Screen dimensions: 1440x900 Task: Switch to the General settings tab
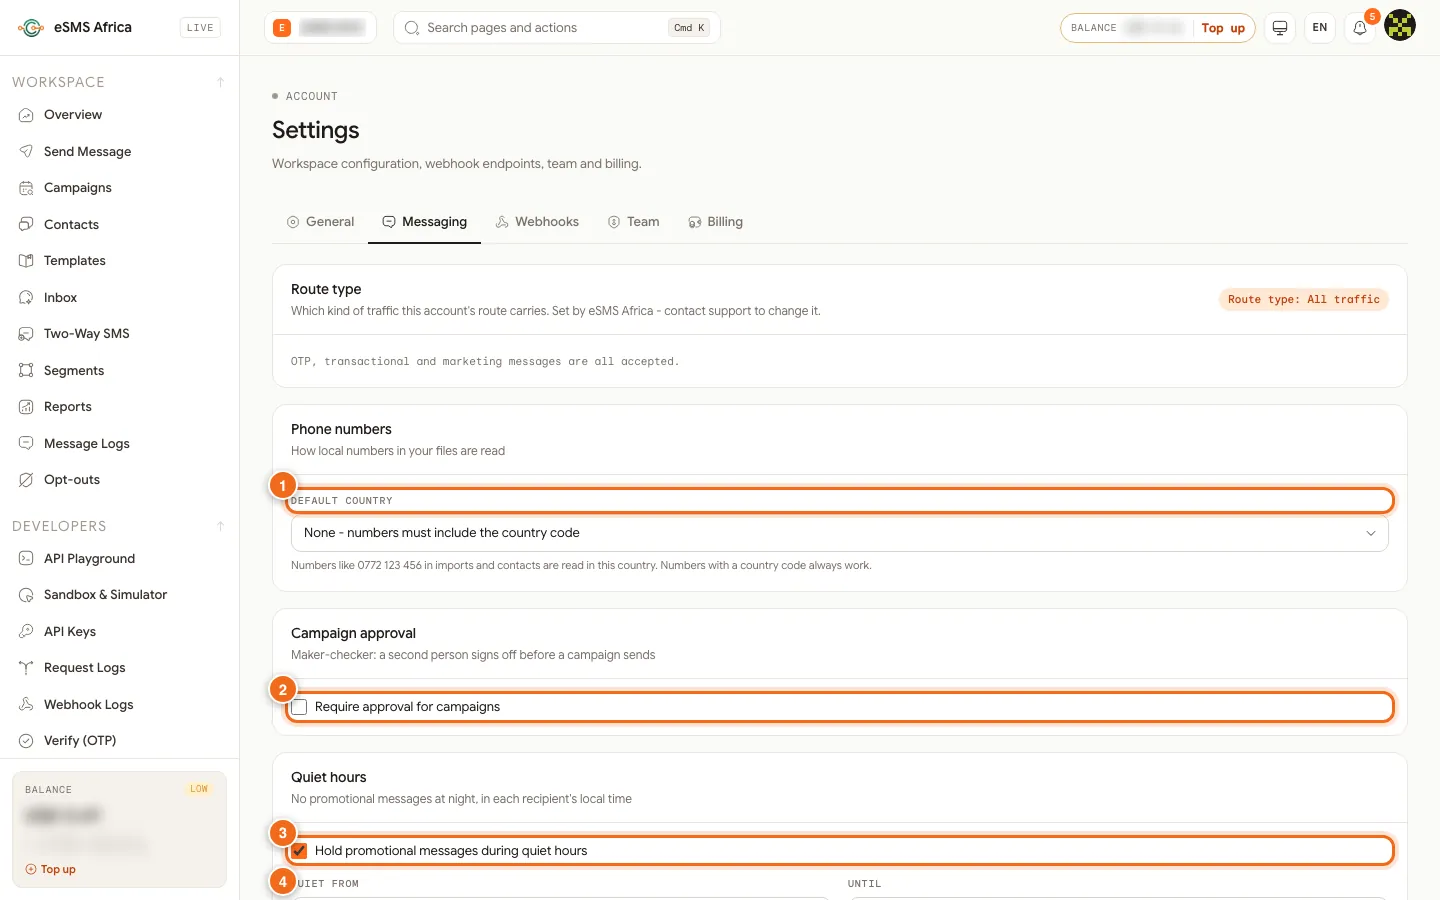[x=320, y=222]
